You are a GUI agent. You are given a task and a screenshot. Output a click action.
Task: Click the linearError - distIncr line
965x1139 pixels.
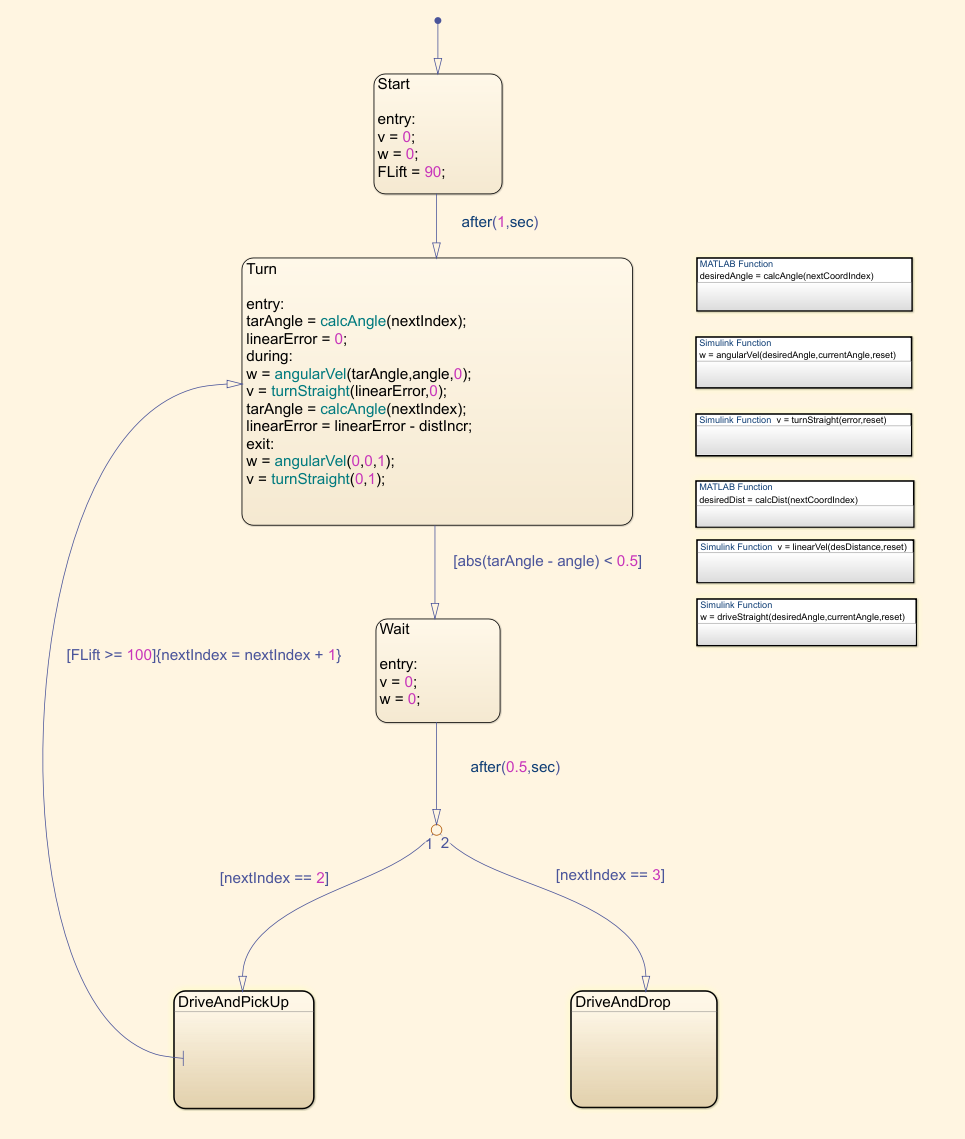(359, 426)
